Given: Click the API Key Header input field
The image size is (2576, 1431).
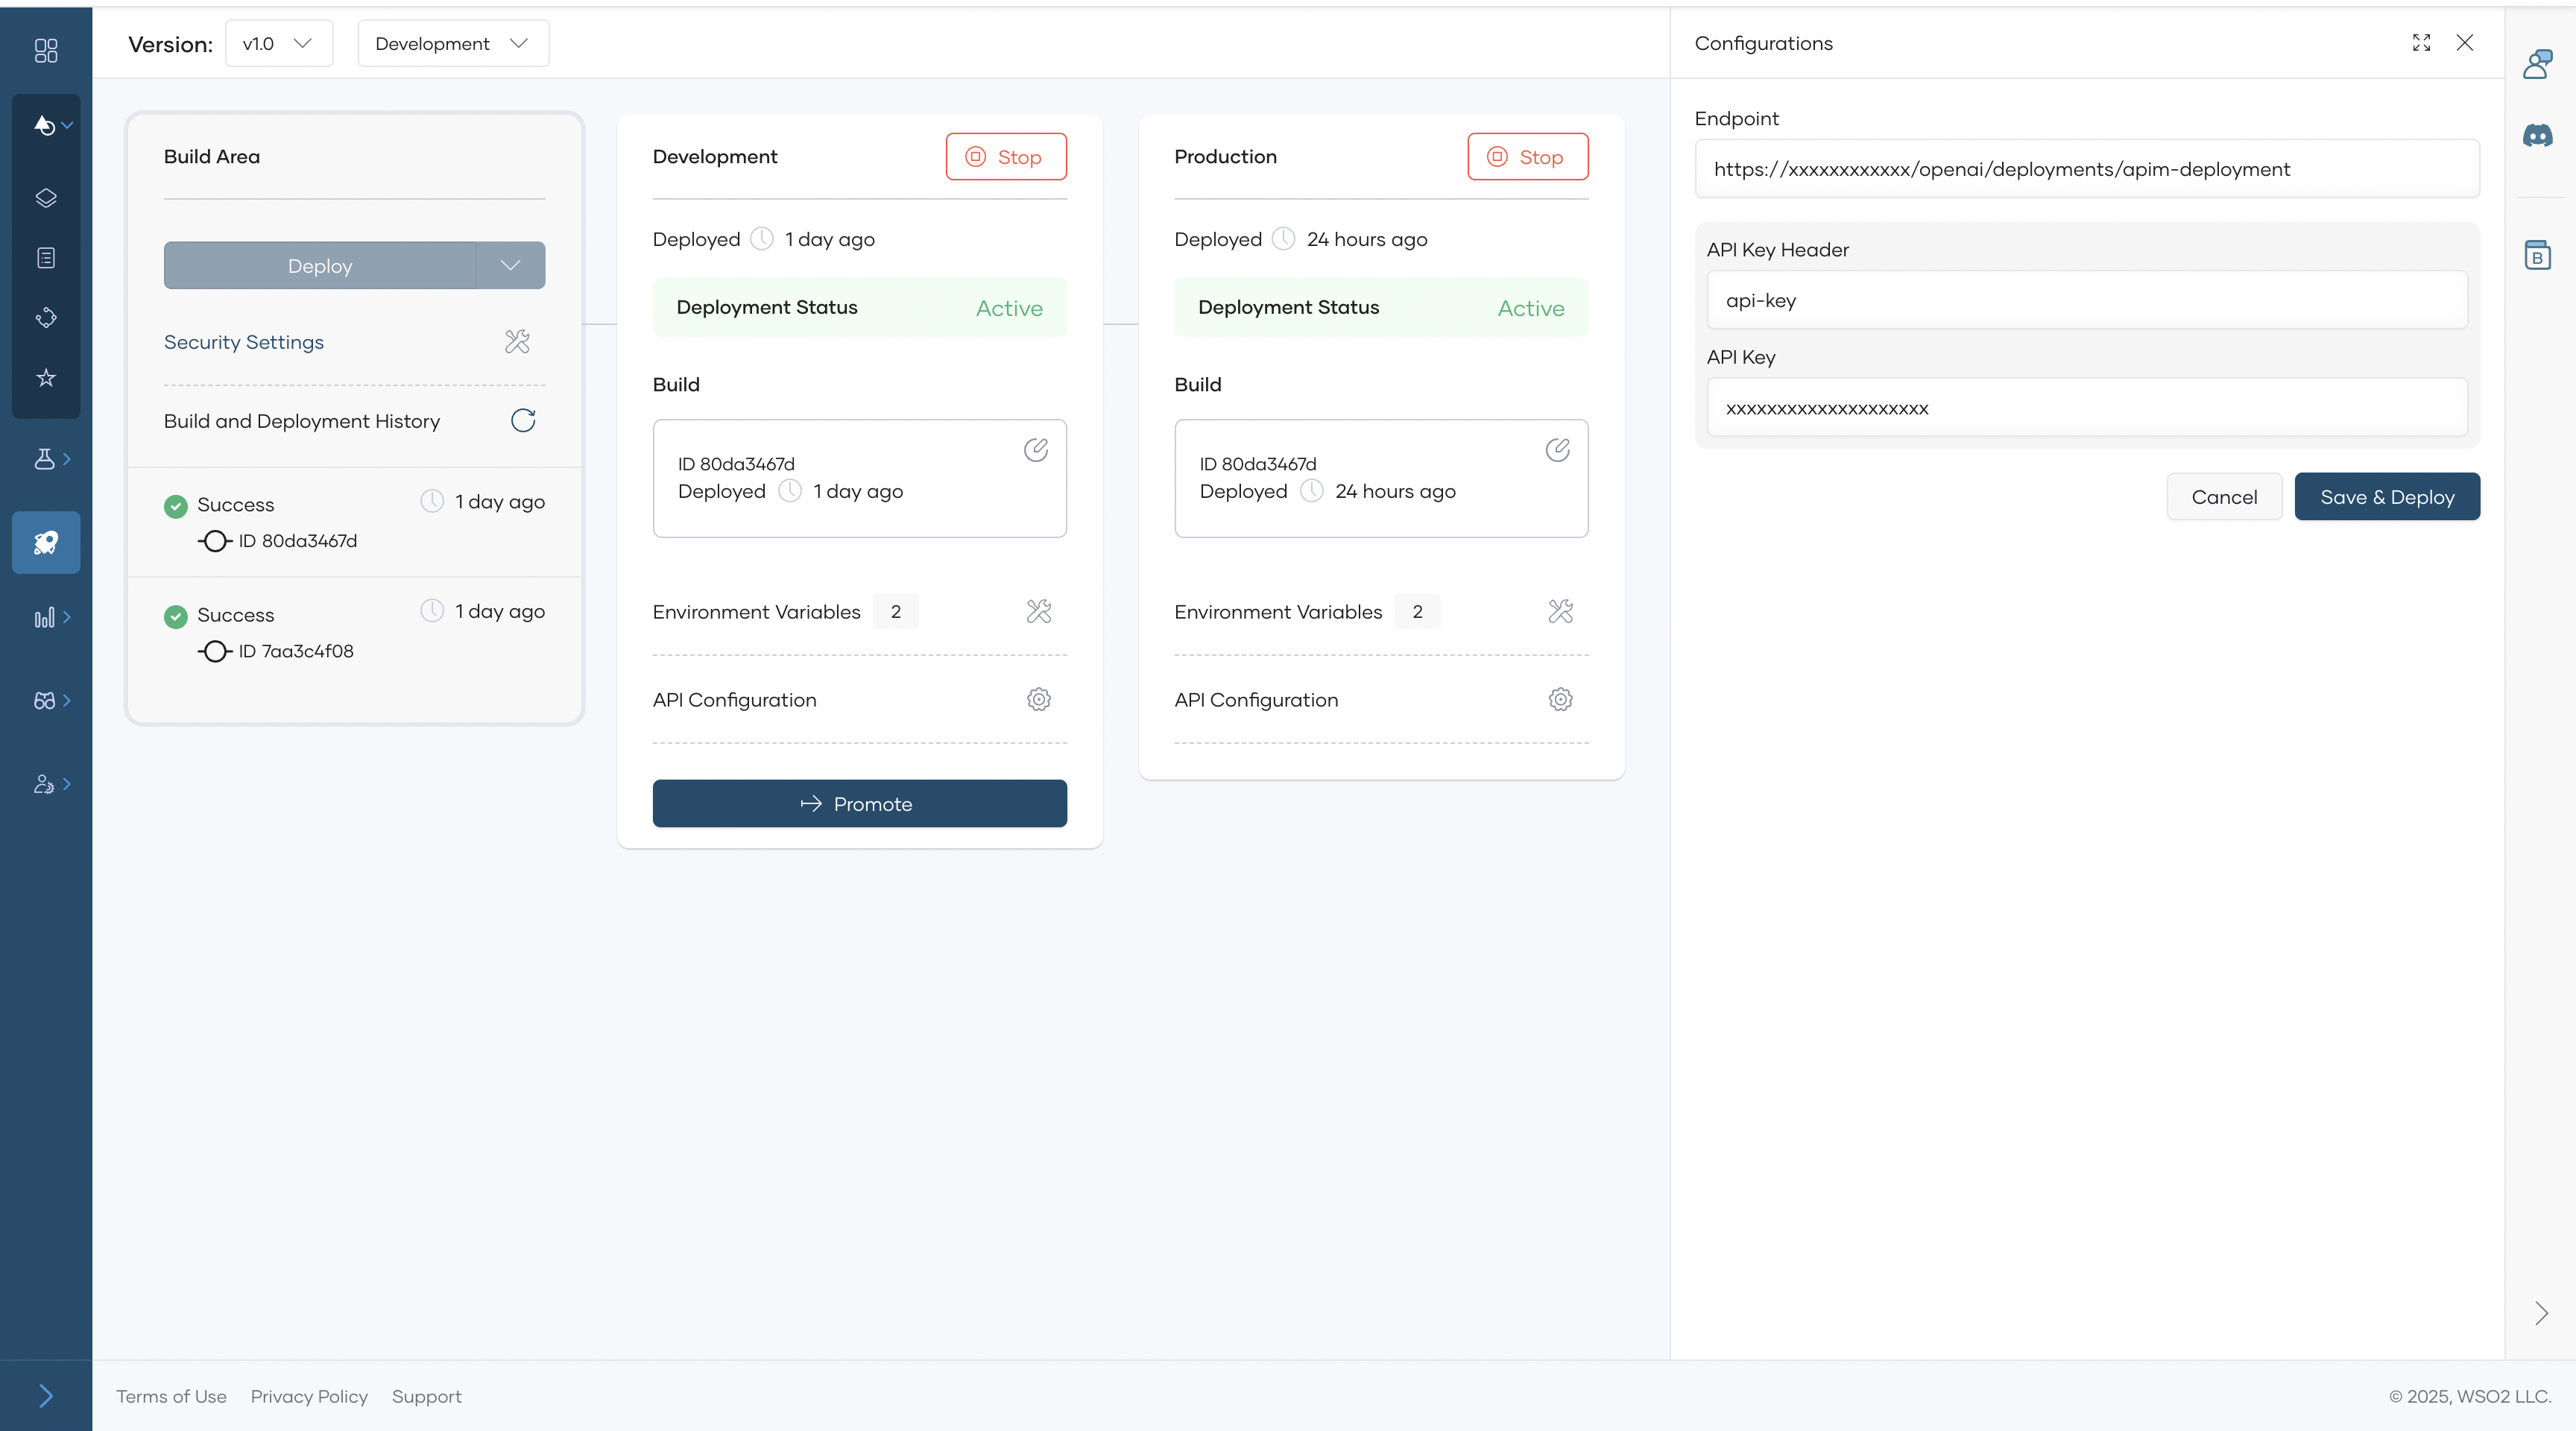Looking at the screenshot, I should tap(2087, 300).
